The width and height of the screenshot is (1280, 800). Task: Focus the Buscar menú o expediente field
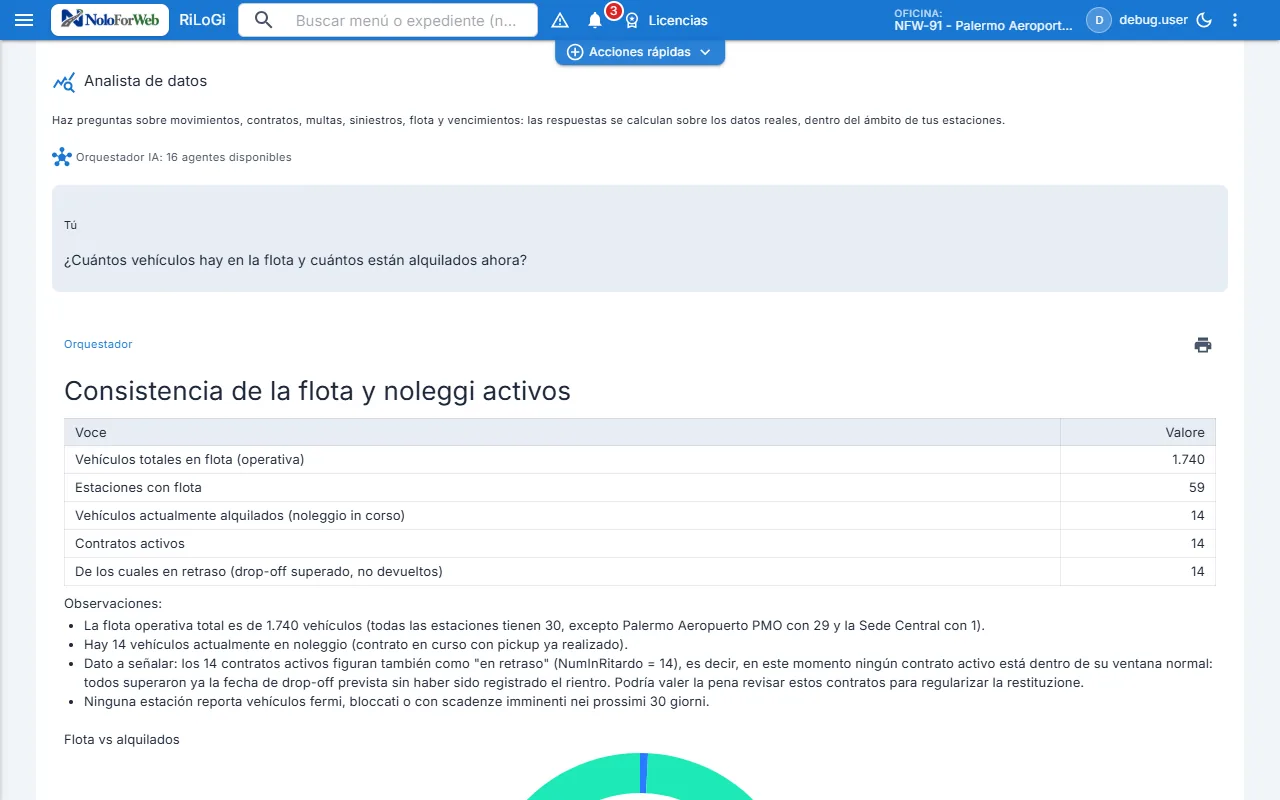[x=406, y=20]
